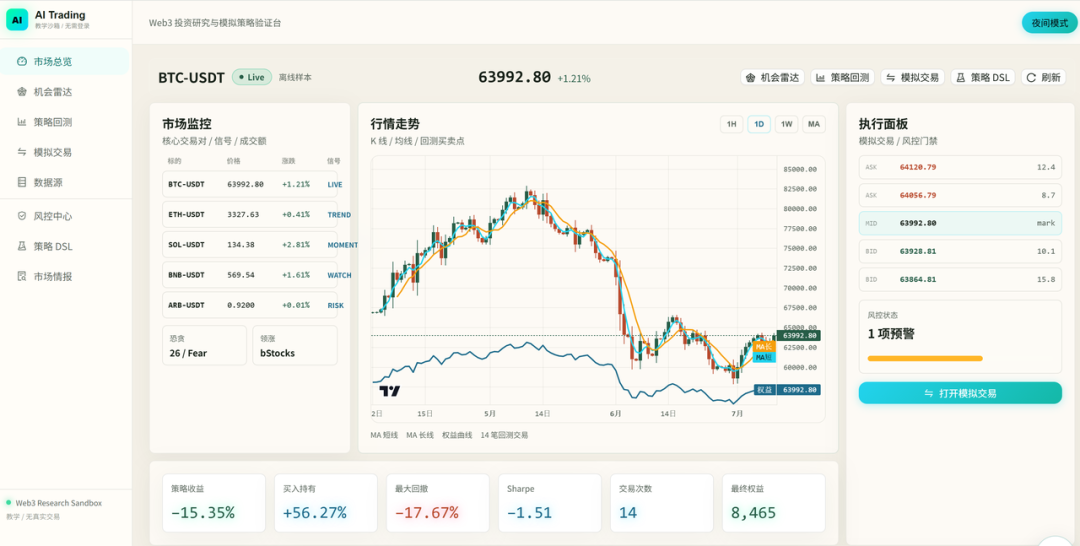
Task: Open 模拟交易 in the sidebar
Action: click(x=64, y=152)
